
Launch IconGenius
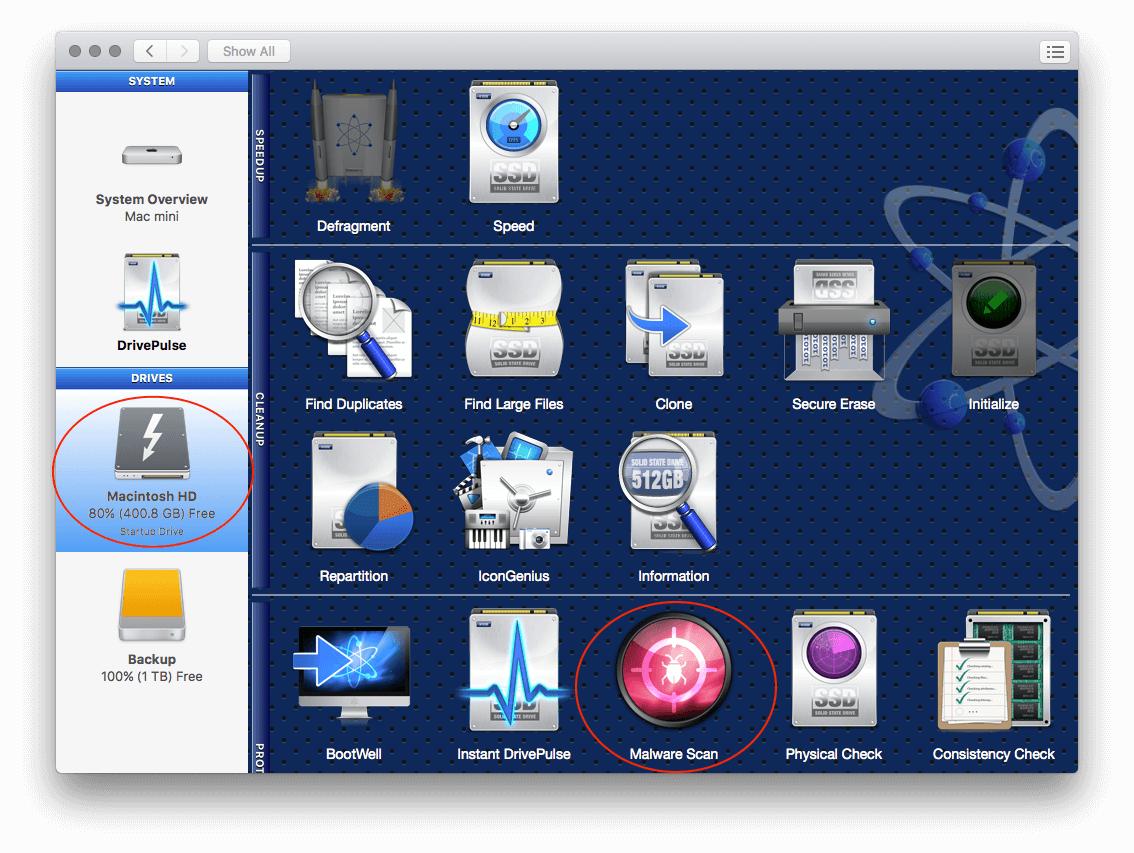point(513,492)
